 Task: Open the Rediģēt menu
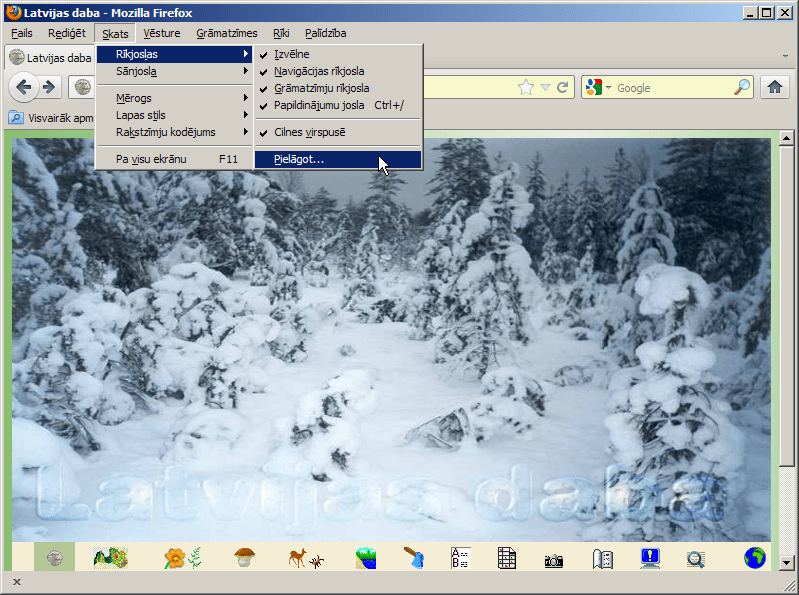coord(67,33)
